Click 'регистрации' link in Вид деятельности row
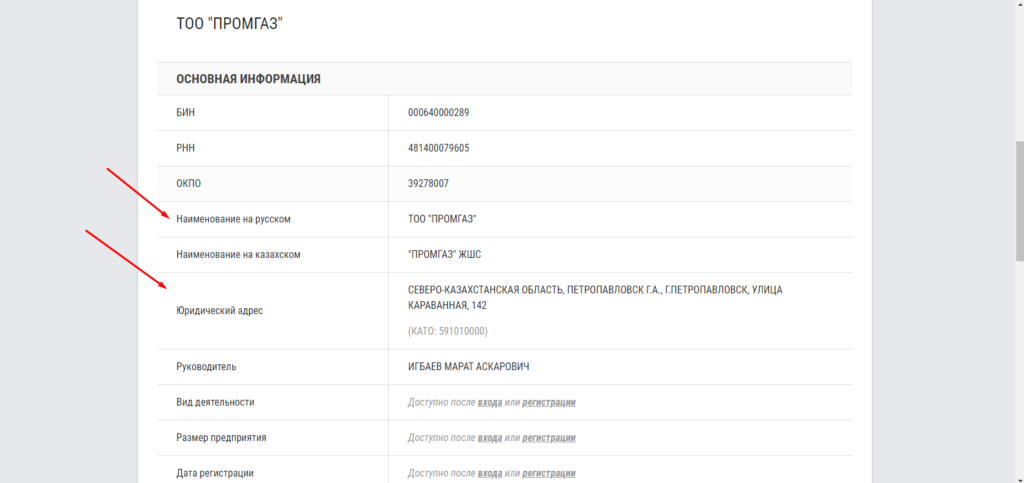Image resolution: width=1024 pixels, height=483 pixels. pyautogui.click(x=549, y=402)
